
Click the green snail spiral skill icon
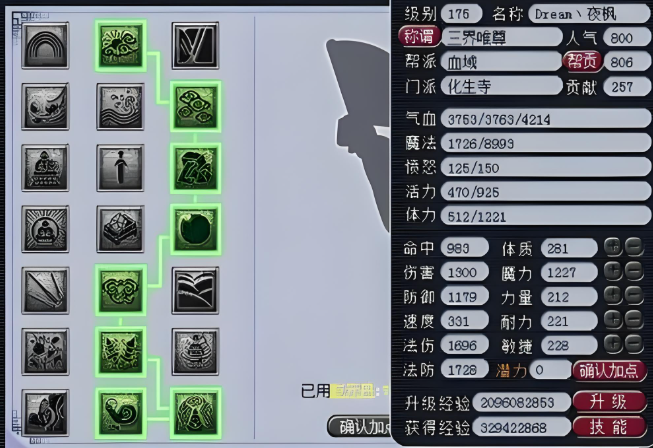(x=120, y=413)
